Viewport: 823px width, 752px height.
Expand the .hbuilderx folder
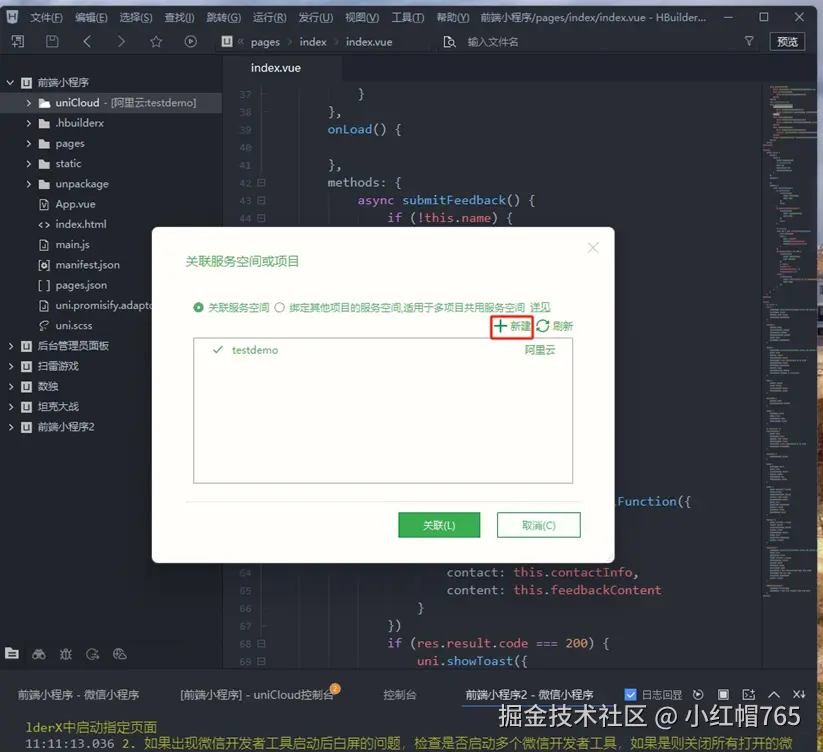(28, 123)
